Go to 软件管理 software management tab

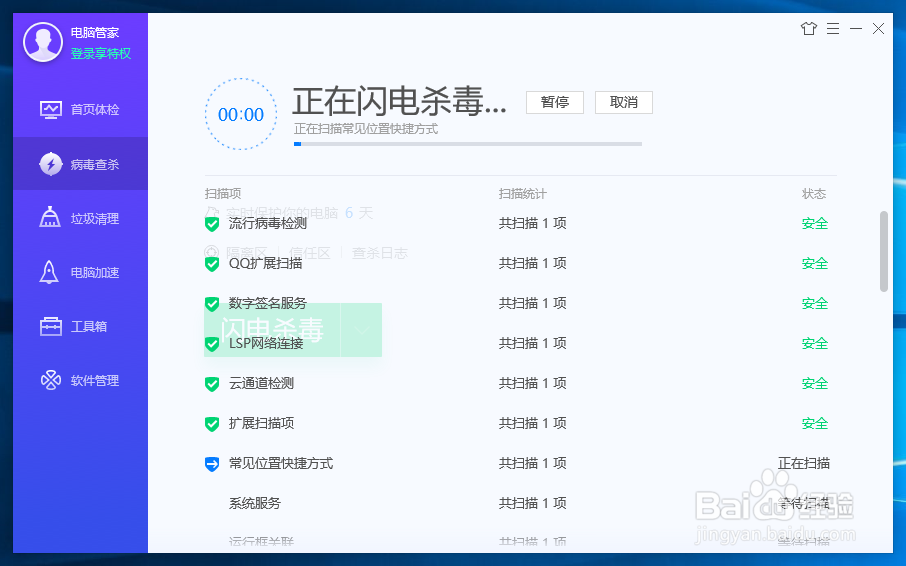(80, 381)
